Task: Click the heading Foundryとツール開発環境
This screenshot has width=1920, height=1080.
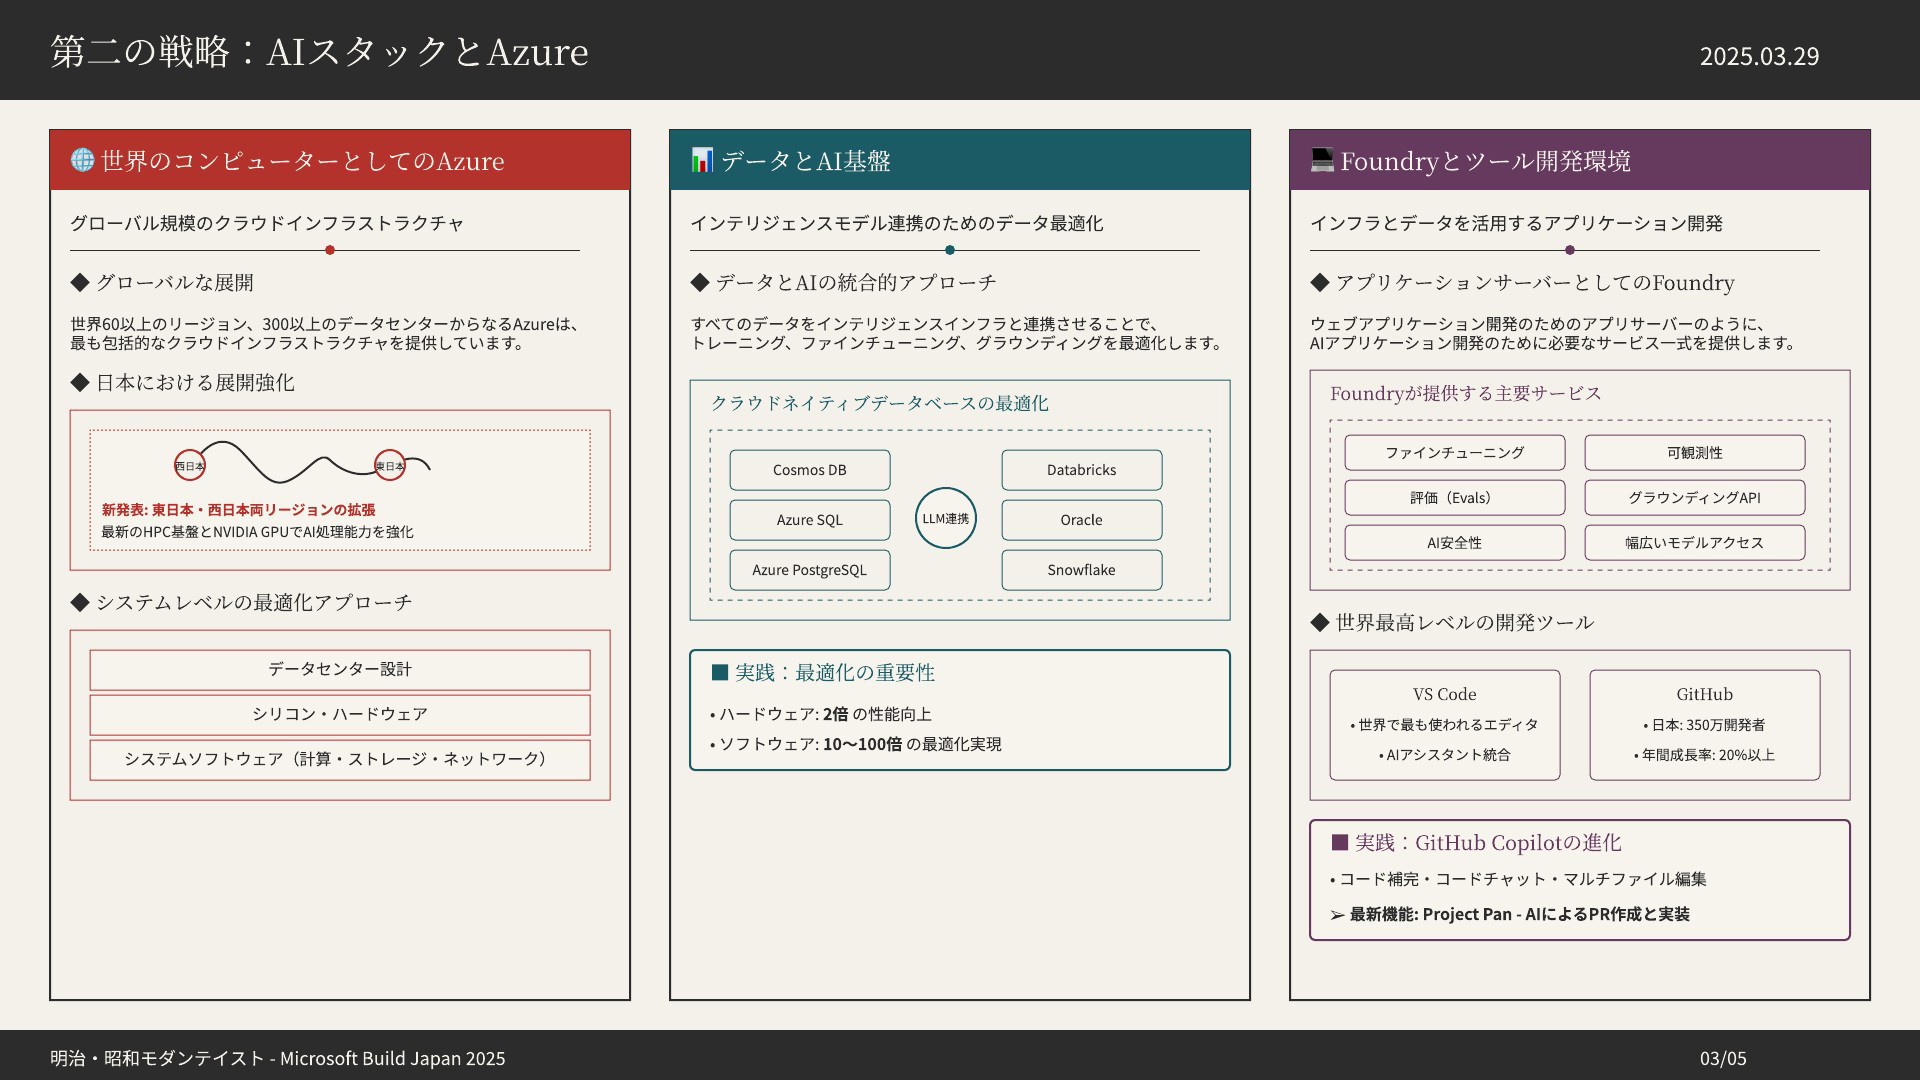Action: click(1485, 161)
